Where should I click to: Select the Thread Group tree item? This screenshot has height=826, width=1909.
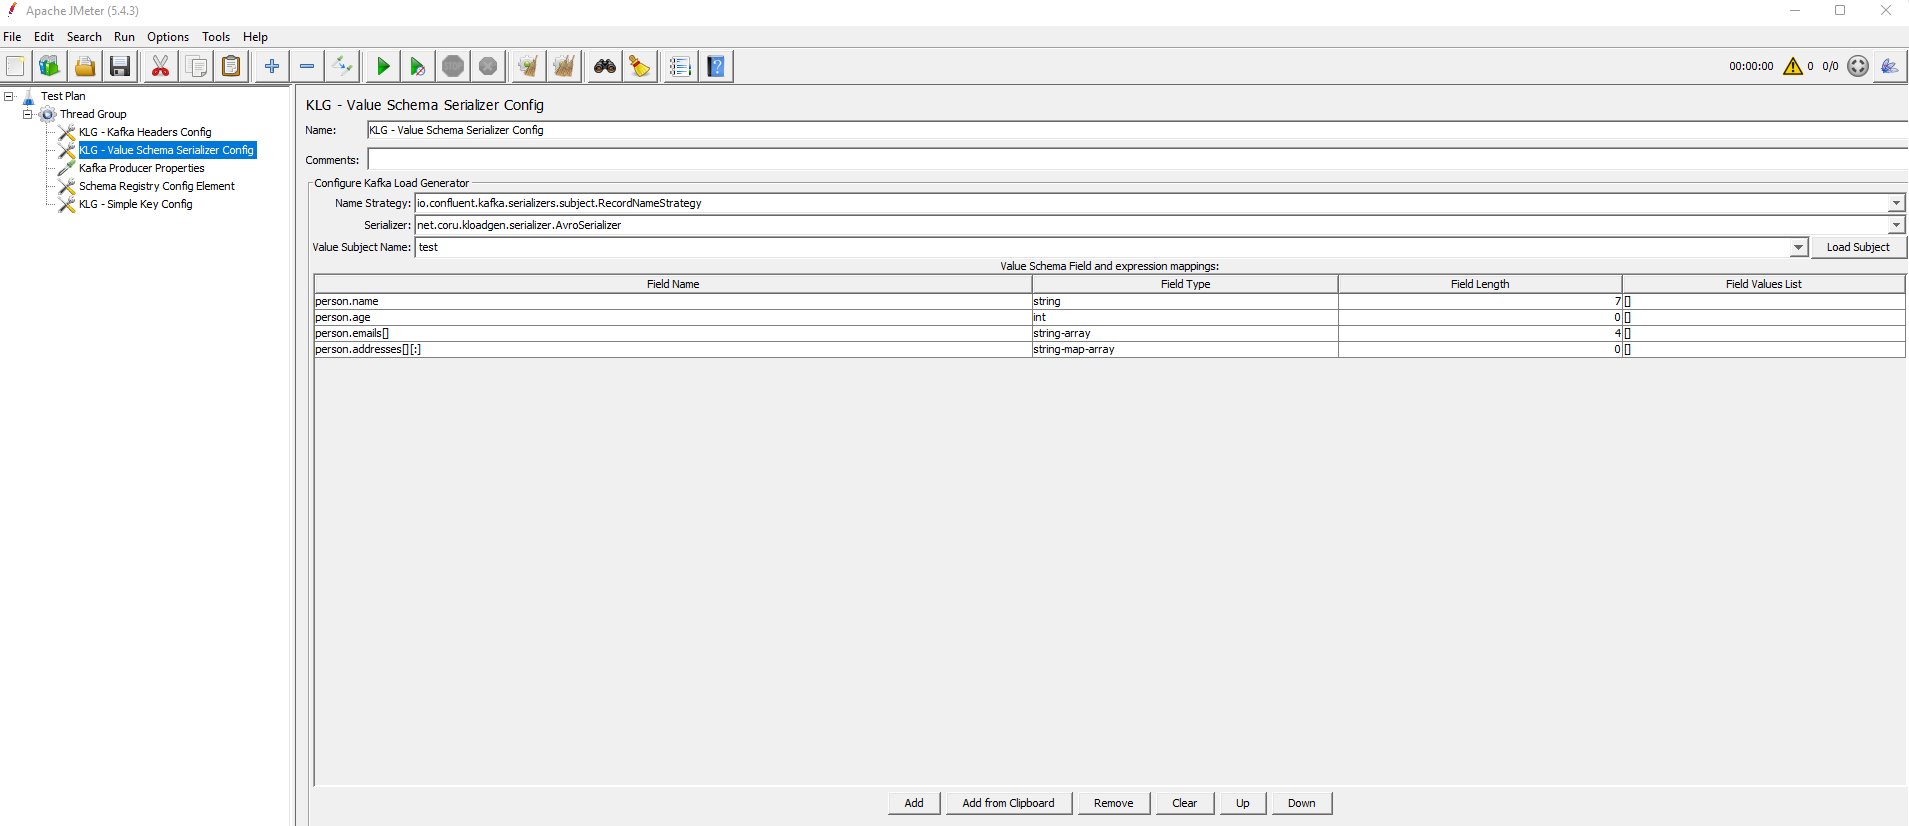(x=93, y=114)
